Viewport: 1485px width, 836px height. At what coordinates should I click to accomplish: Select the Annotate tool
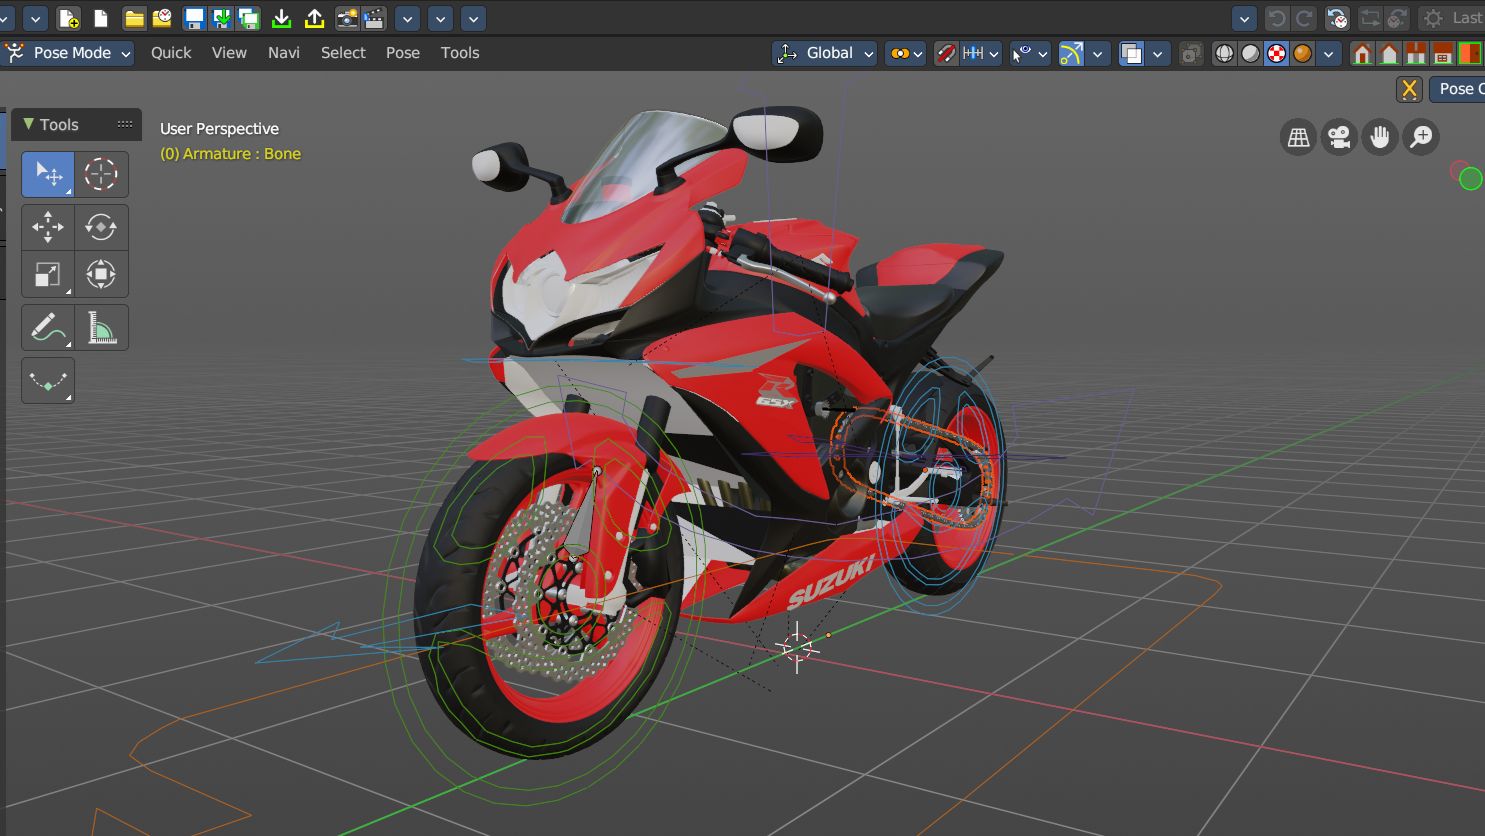[48, 327]
